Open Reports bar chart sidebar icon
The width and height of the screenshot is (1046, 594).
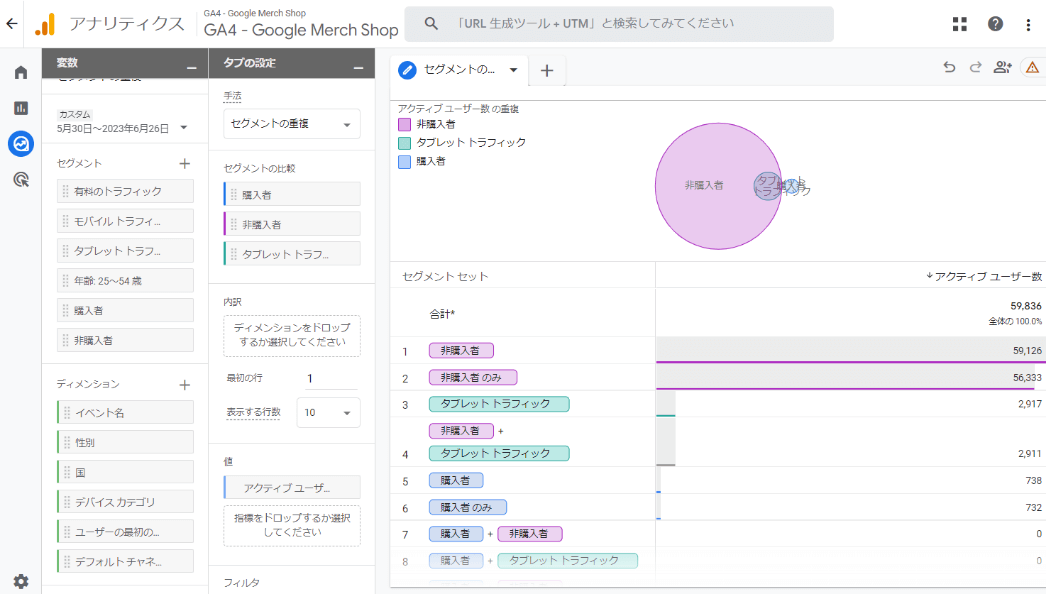pyautogui.click(x=21, y=107)
